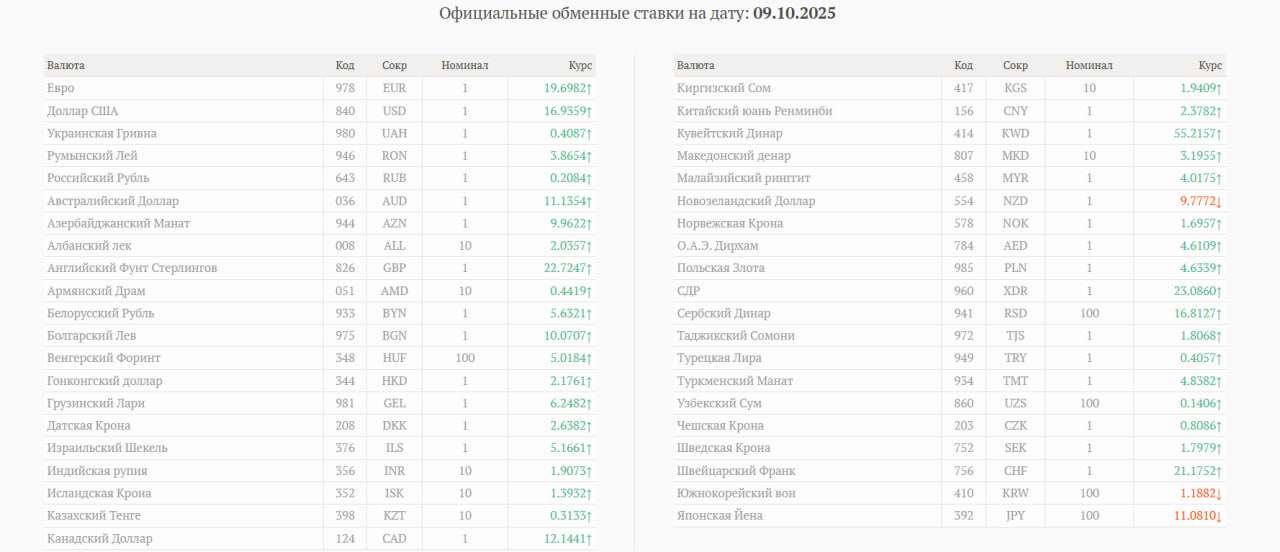This screenshot has height=552, width=1280.
Task: Click the numeric code 978 for Euro
Action: (x=345, y=88)
